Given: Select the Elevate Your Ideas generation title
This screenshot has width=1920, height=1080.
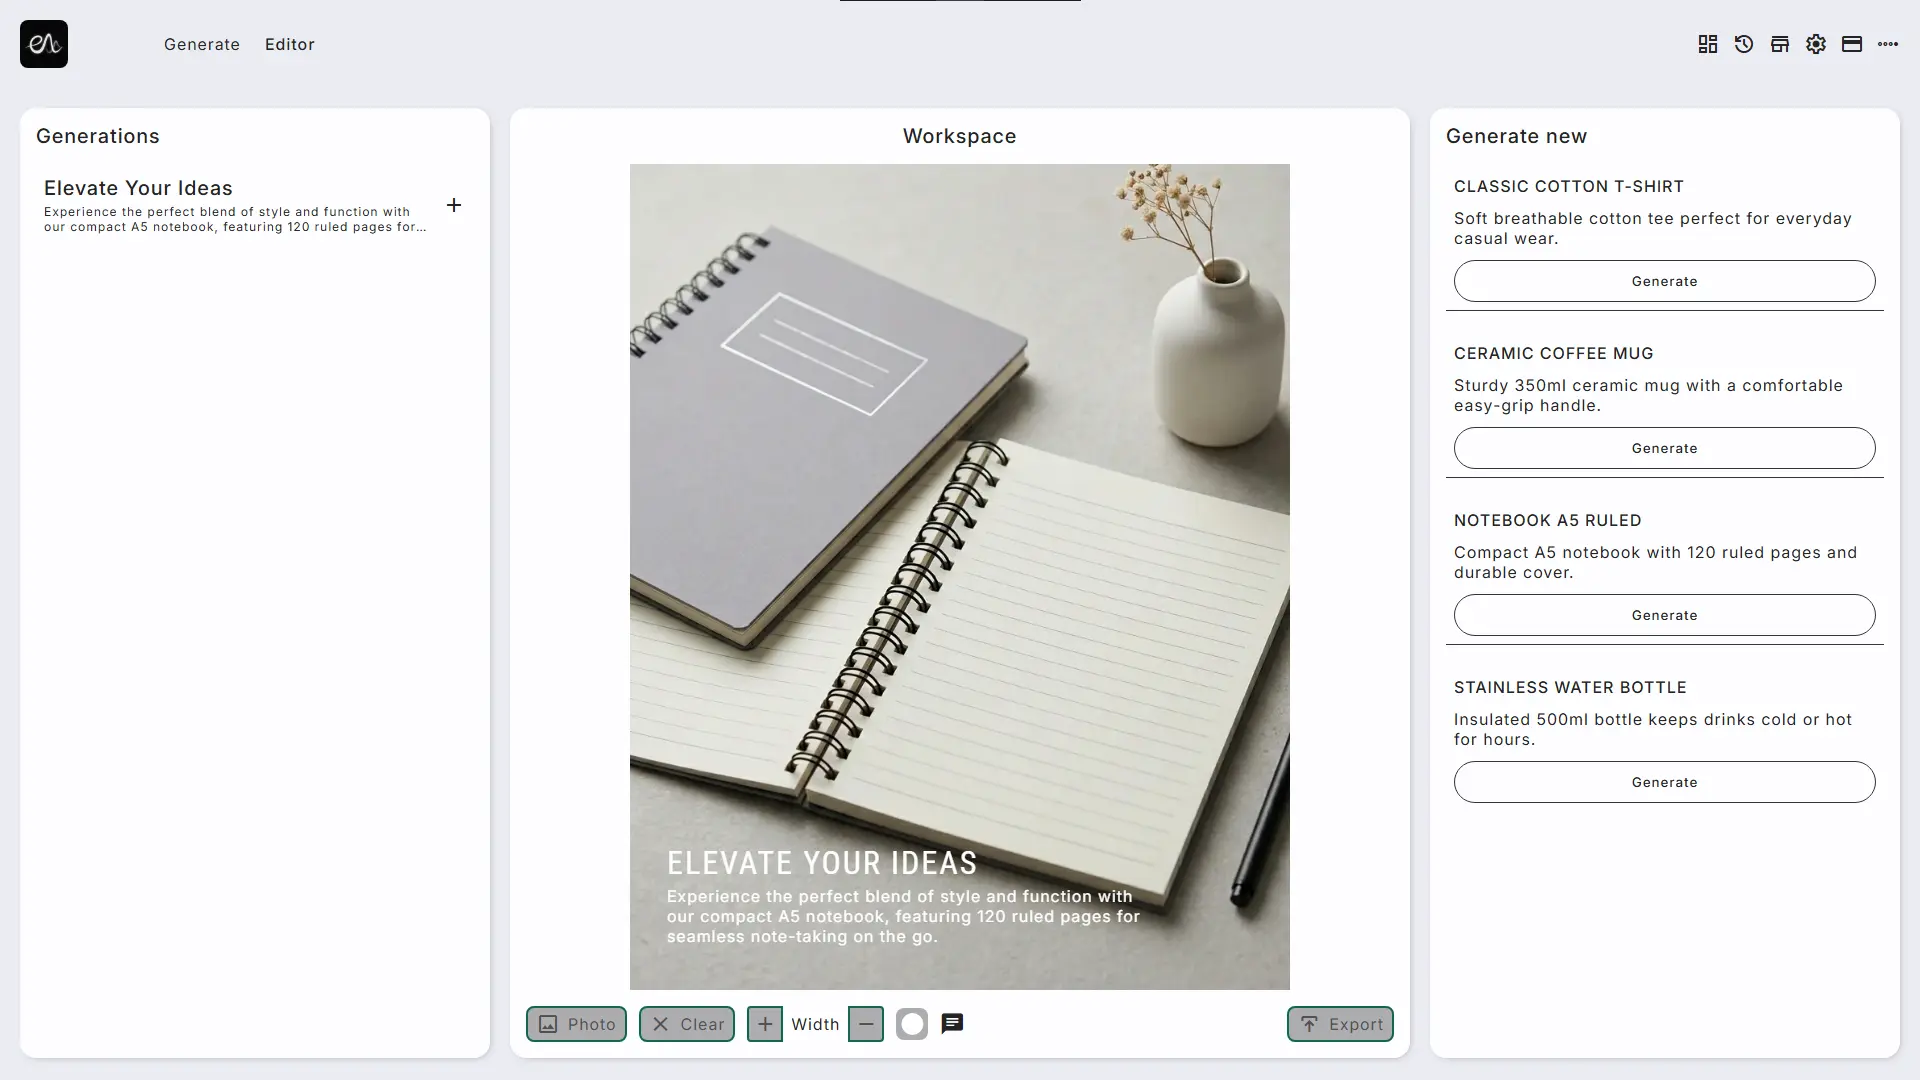Looking at the screenshot, I should tap(138, 188).
